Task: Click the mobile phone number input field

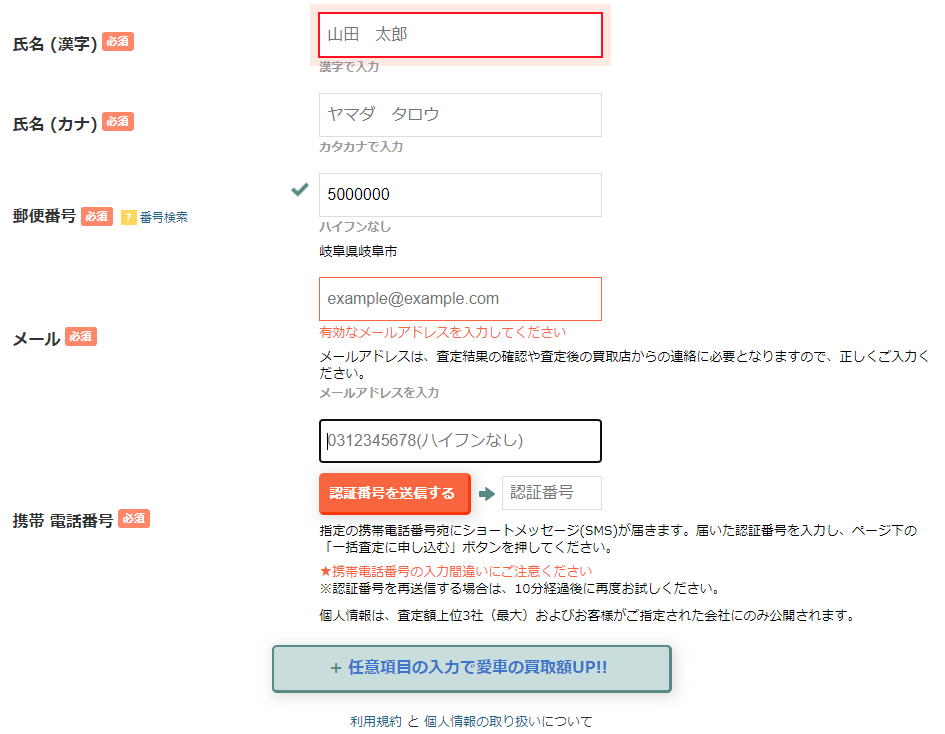Action: (x=460, y=441)
